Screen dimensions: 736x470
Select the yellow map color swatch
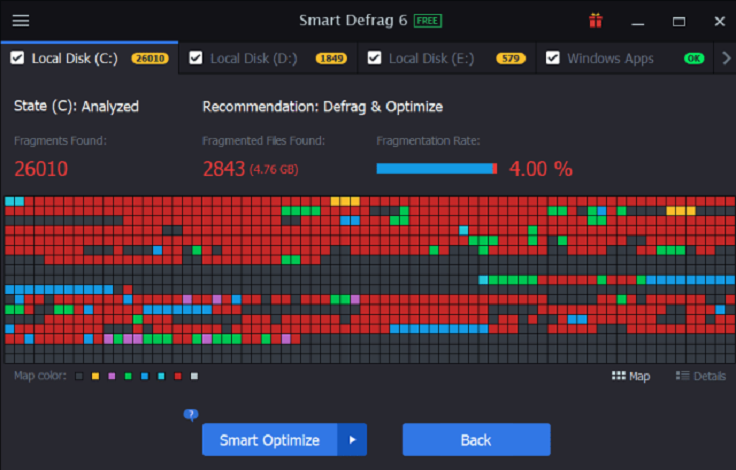95,376
